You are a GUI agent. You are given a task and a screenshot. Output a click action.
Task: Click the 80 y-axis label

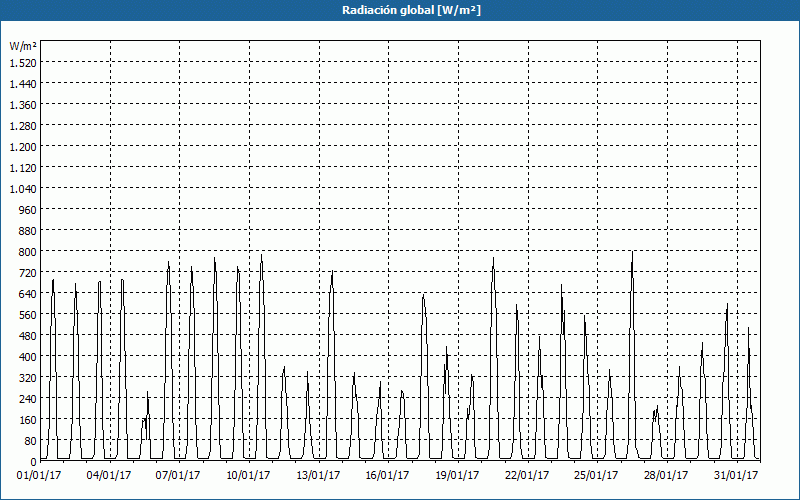point(31,441)
